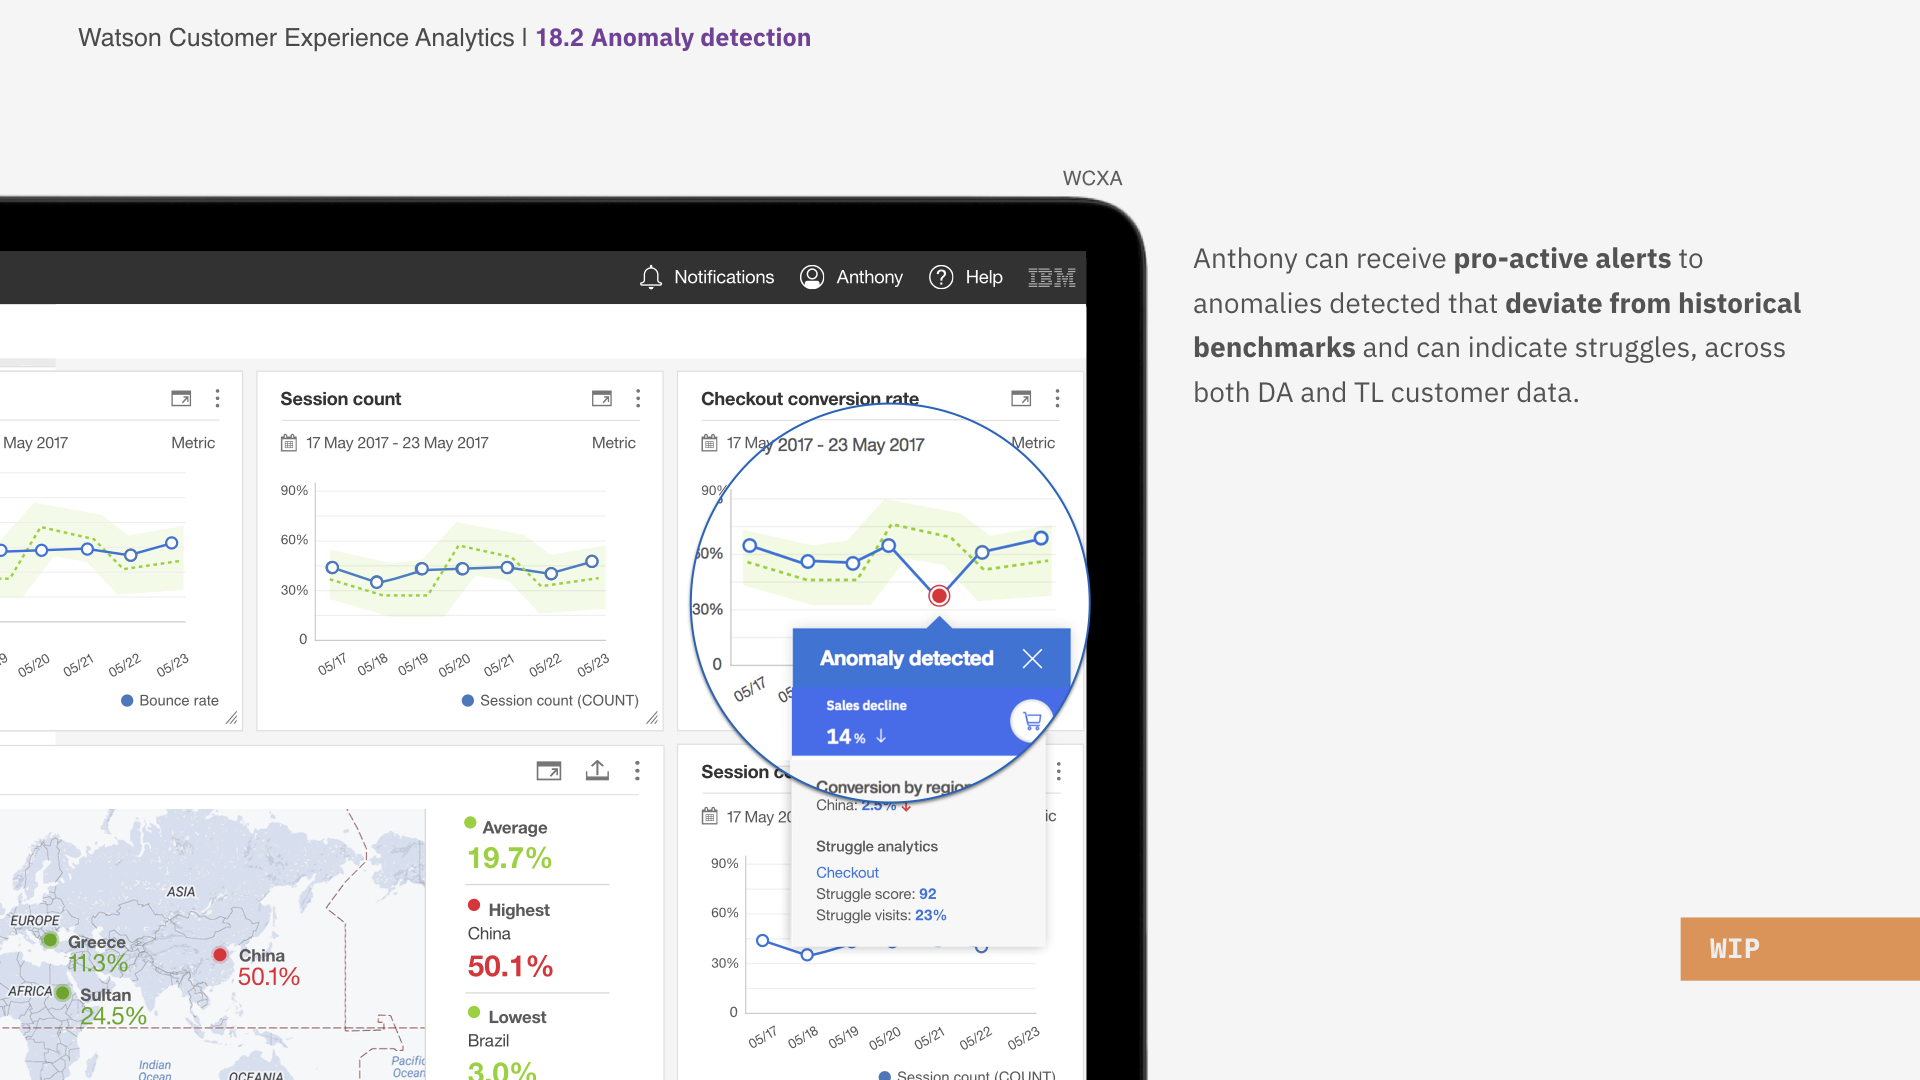Screen dimensions: 1920x1080
Task: Click the Sultan marker on the map
Action: click(x=63, y=993)
